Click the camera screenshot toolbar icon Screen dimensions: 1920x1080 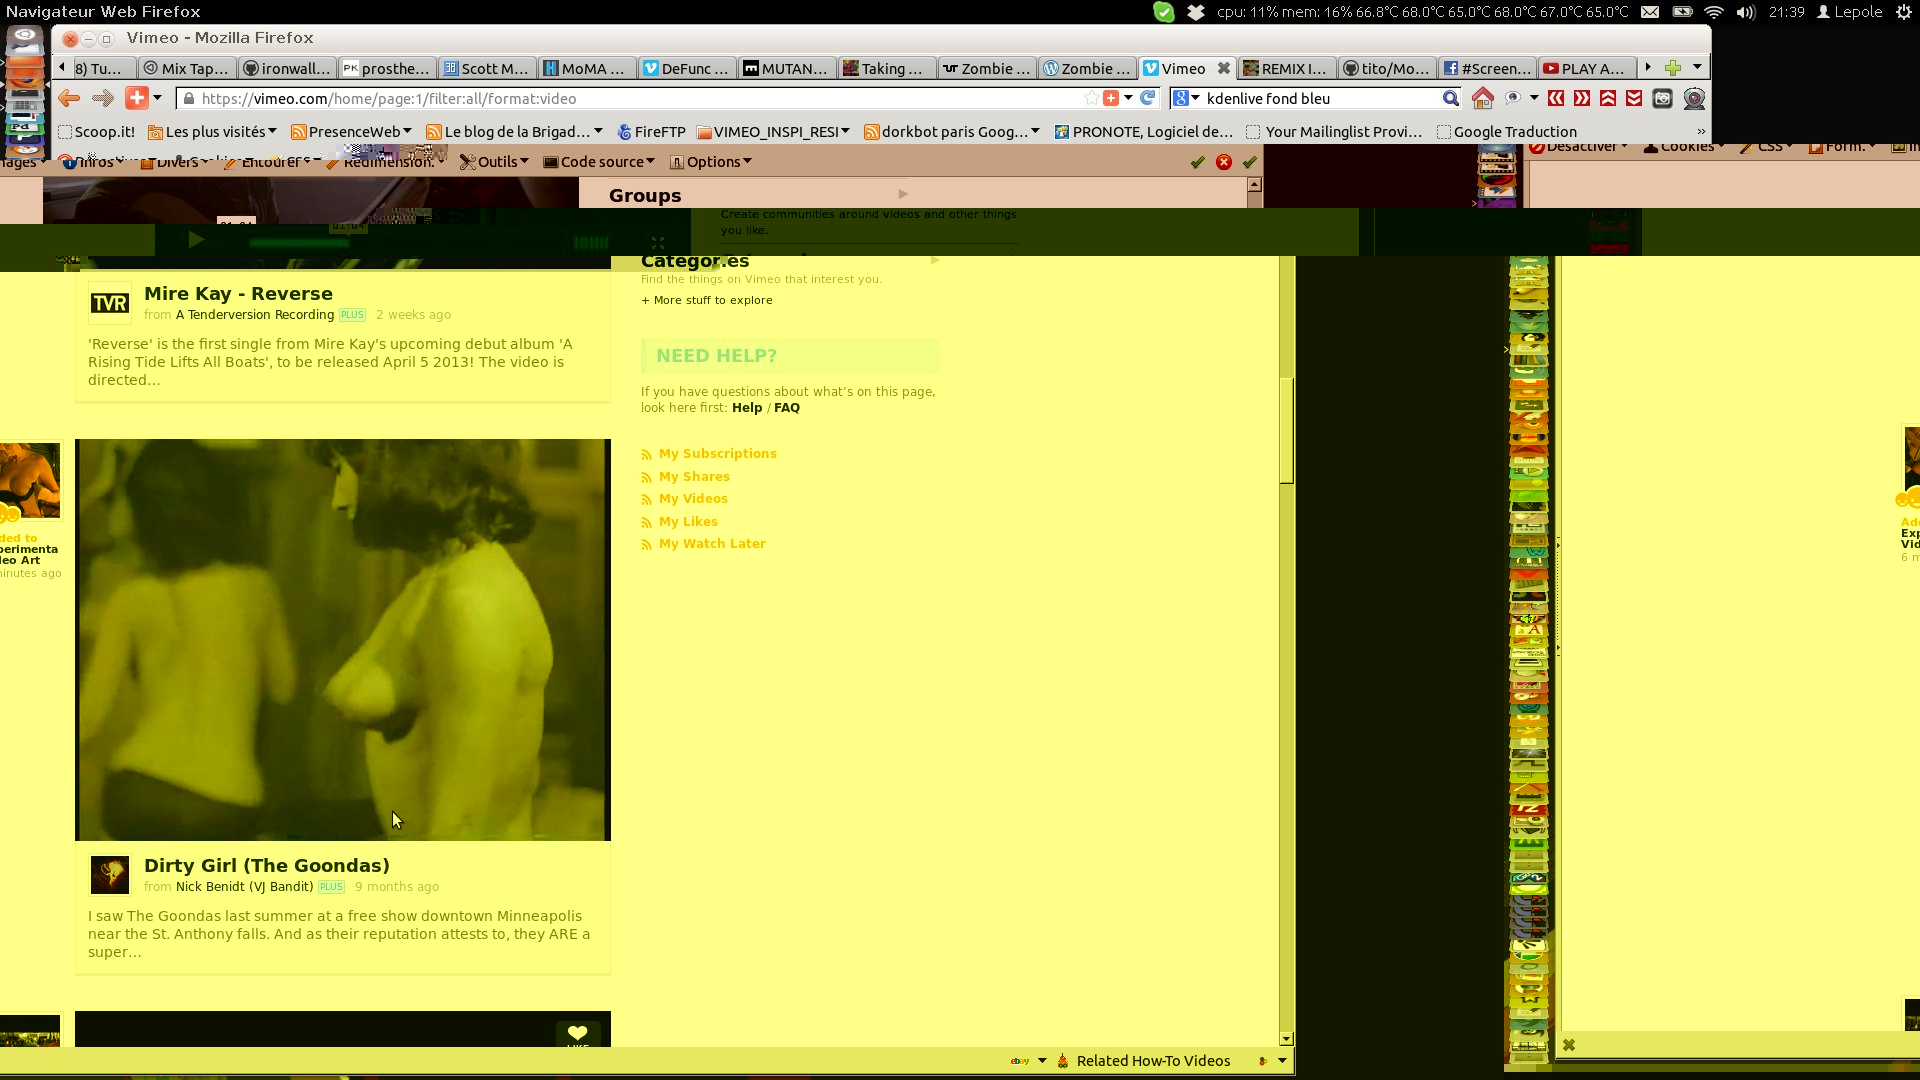[x=1662, y=98]
